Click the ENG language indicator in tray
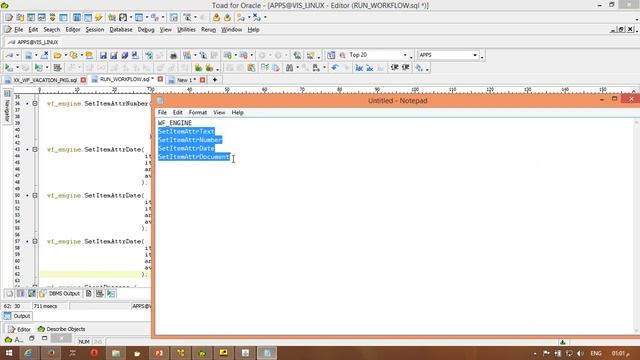This screenshot has width=640, height=360. [596, 353]
